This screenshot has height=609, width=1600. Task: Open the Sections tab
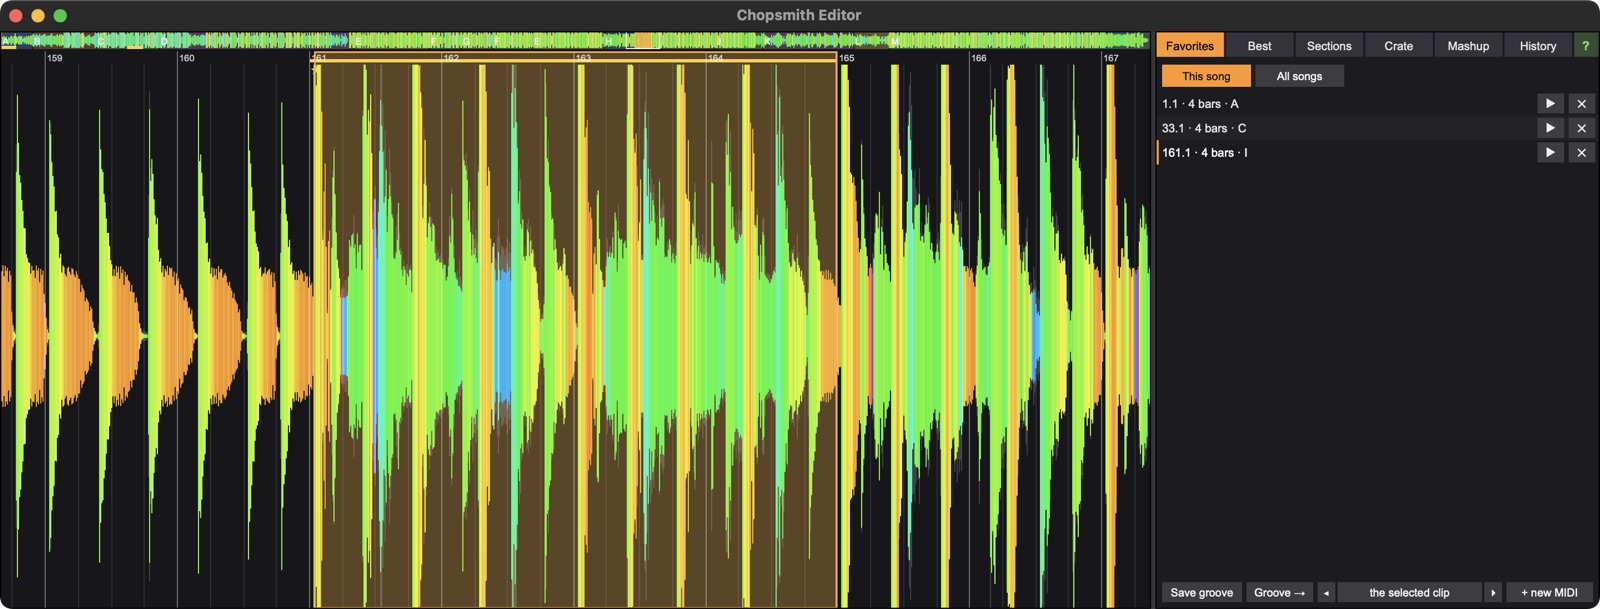pos(1329,46)
